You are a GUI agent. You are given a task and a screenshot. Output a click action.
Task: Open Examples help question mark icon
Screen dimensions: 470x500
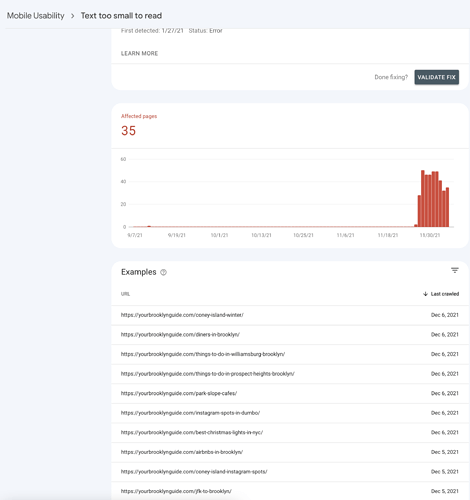163,272
